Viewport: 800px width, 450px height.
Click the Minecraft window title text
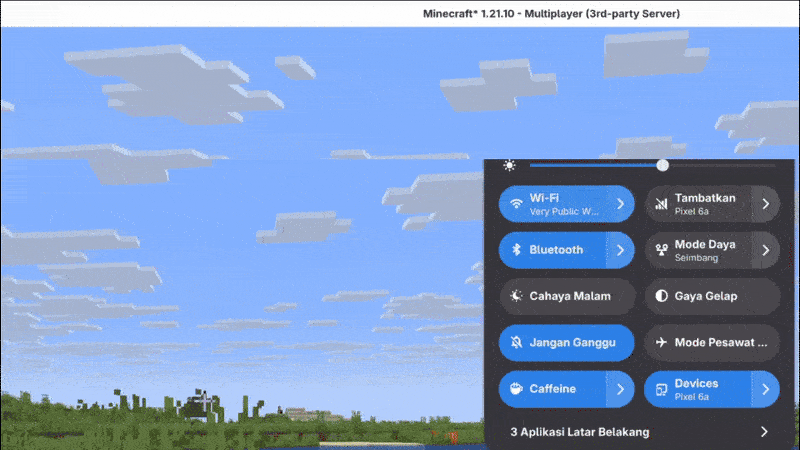click(x=551, y=14)
